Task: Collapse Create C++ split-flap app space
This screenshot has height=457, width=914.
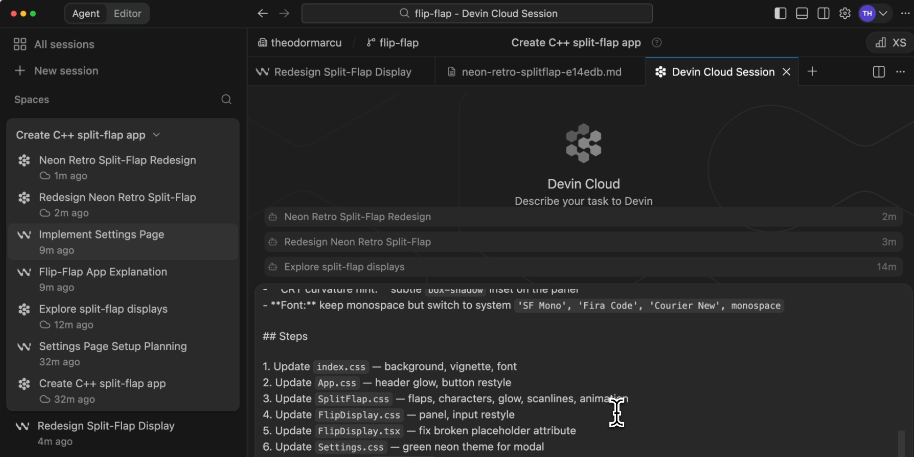Action: 156,135
